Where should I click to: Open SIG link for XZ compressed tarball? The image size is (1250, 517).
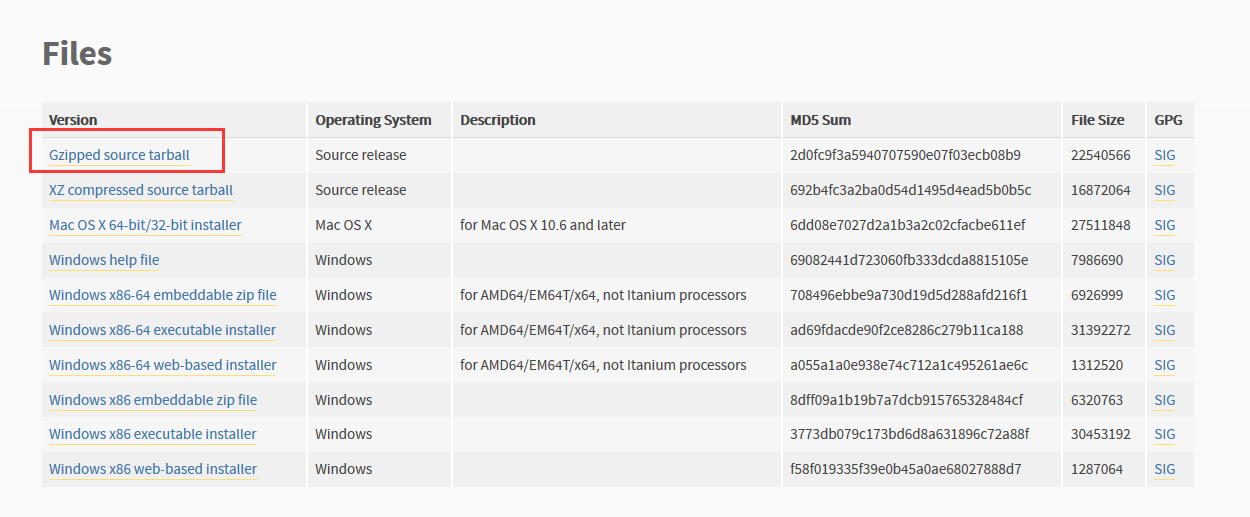[1165, 190]
